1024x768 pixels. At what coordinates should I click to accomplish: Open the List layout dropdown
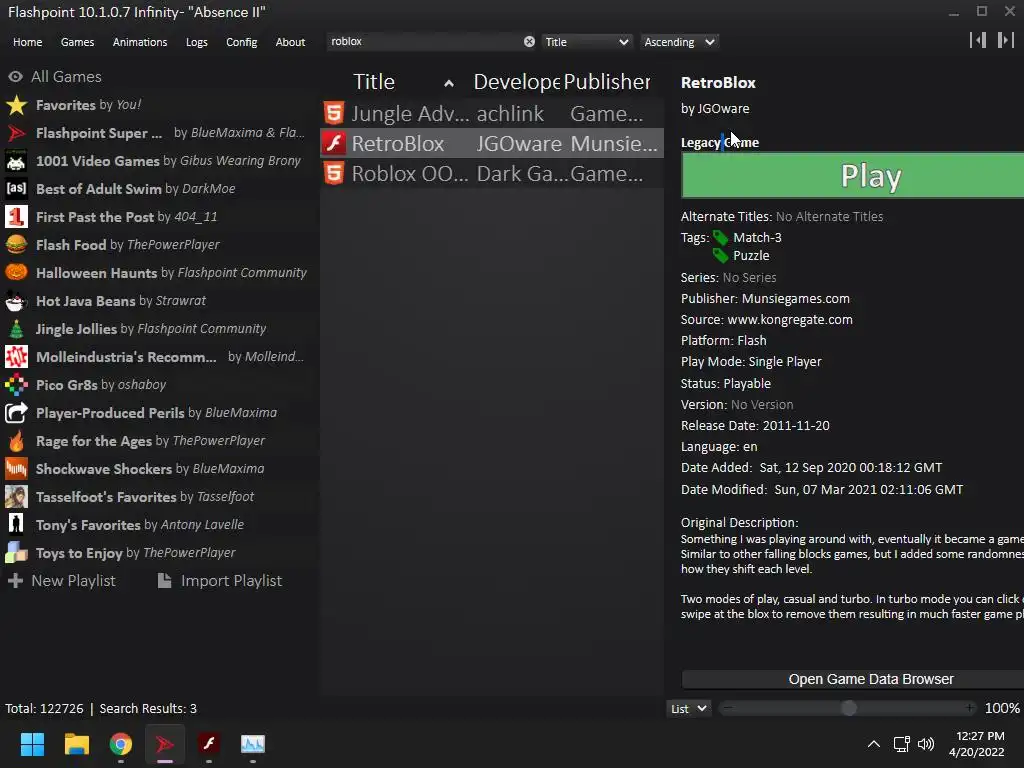tap(689, 709)
